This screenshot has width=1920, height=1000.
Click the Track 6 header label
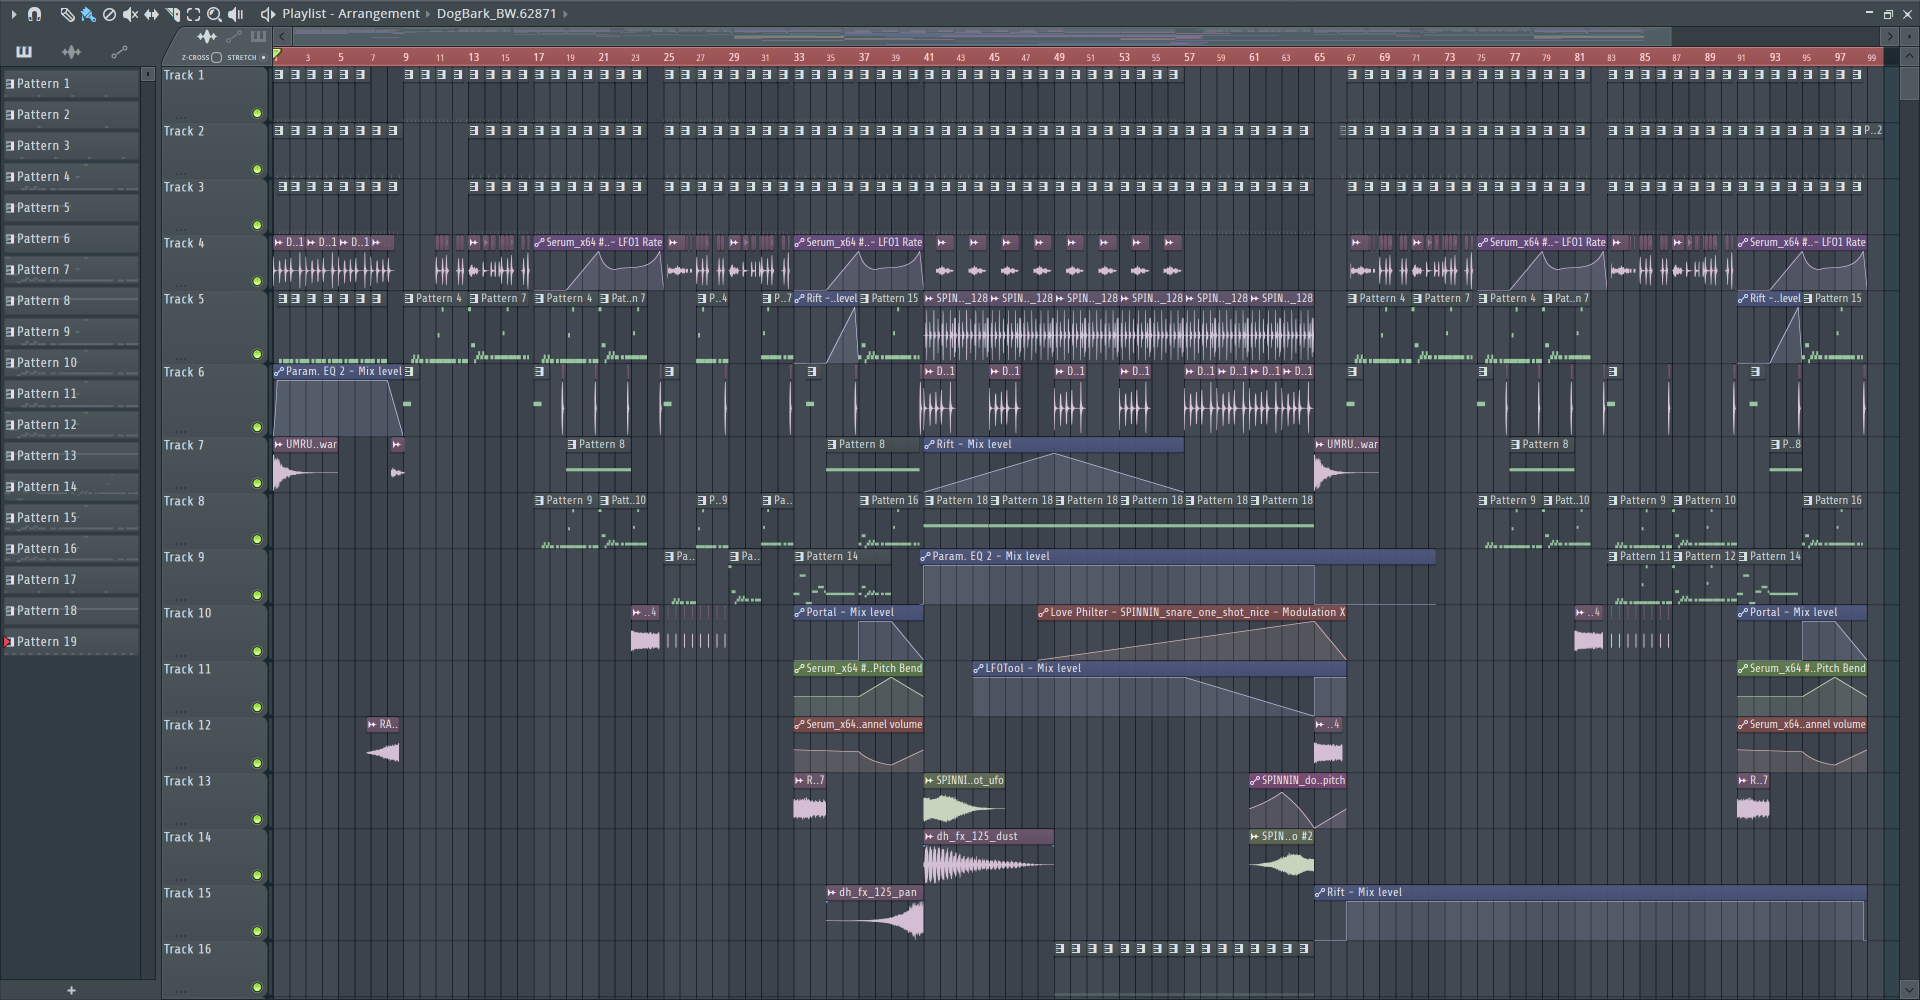tap(184, 372)
